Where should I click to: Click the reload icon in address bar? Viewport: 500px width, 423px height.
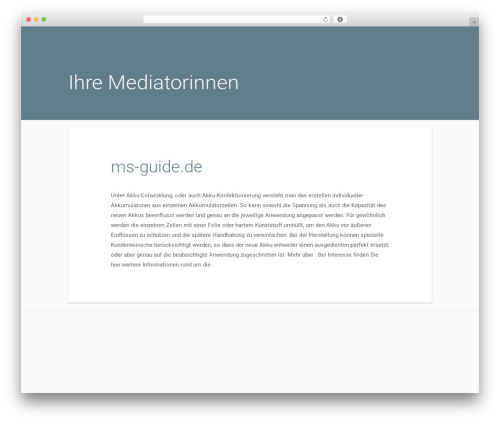tap(325, 20)
